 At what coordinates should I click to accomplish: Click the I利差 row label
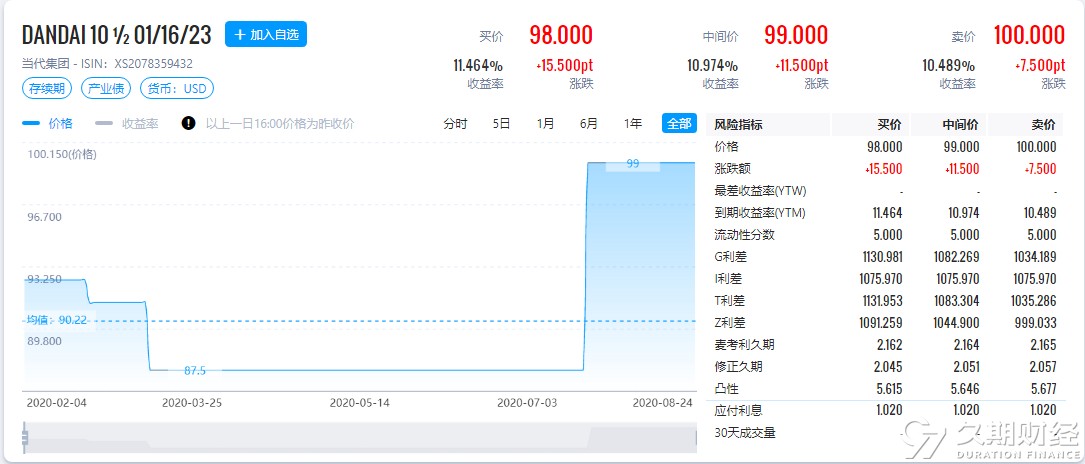coord(728,279)
